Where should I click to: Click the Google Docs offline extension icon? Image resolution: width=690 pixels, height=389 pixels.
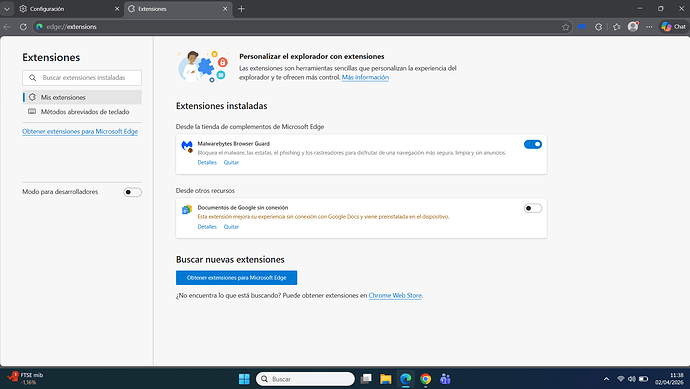tap(187, 209)
